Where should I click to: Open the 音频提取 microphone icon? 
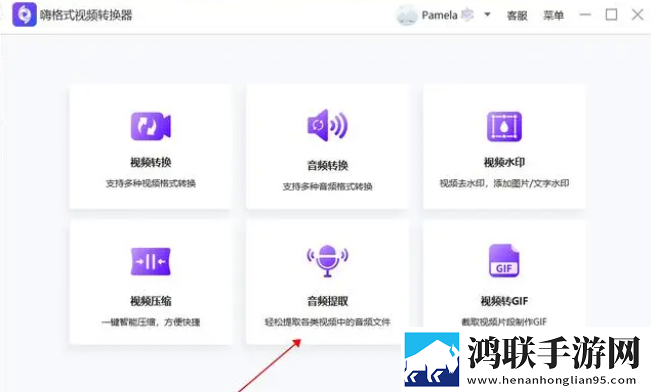328,261
